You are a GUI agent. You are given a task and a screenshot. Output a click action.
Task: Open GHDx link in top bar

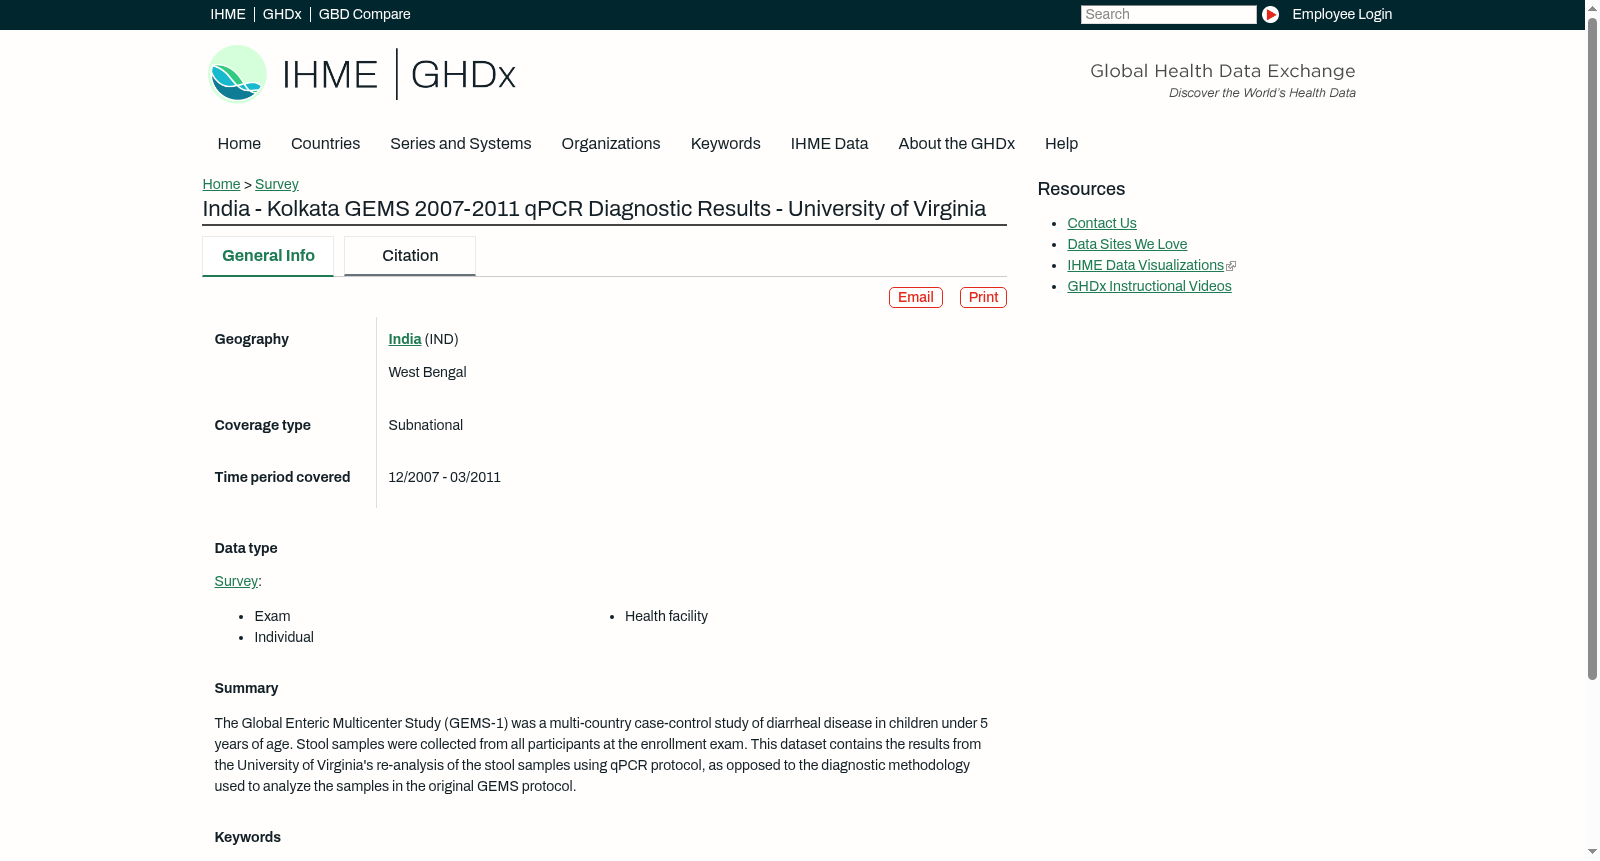[x=282, y=14]
